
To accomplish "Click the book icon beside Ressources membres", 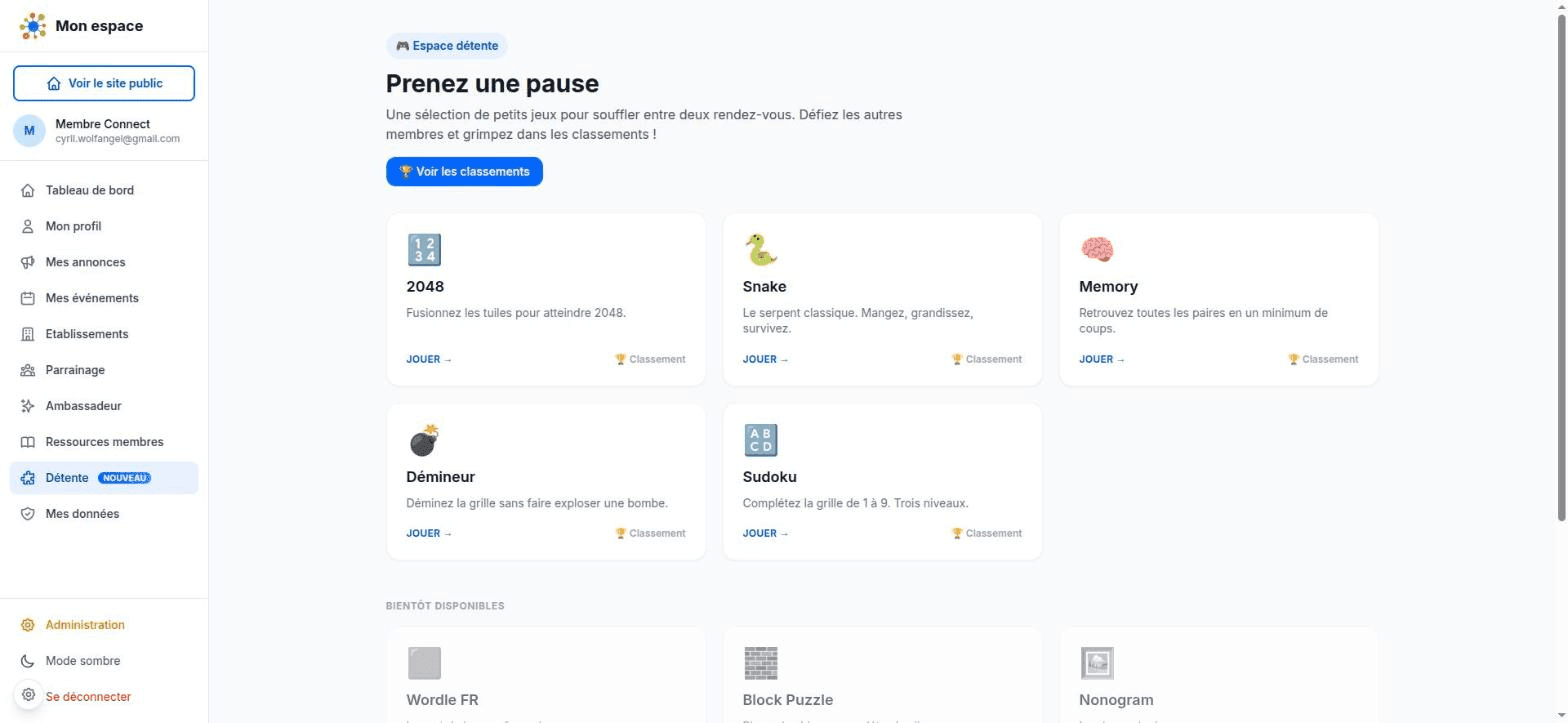I will pos(28,442).
